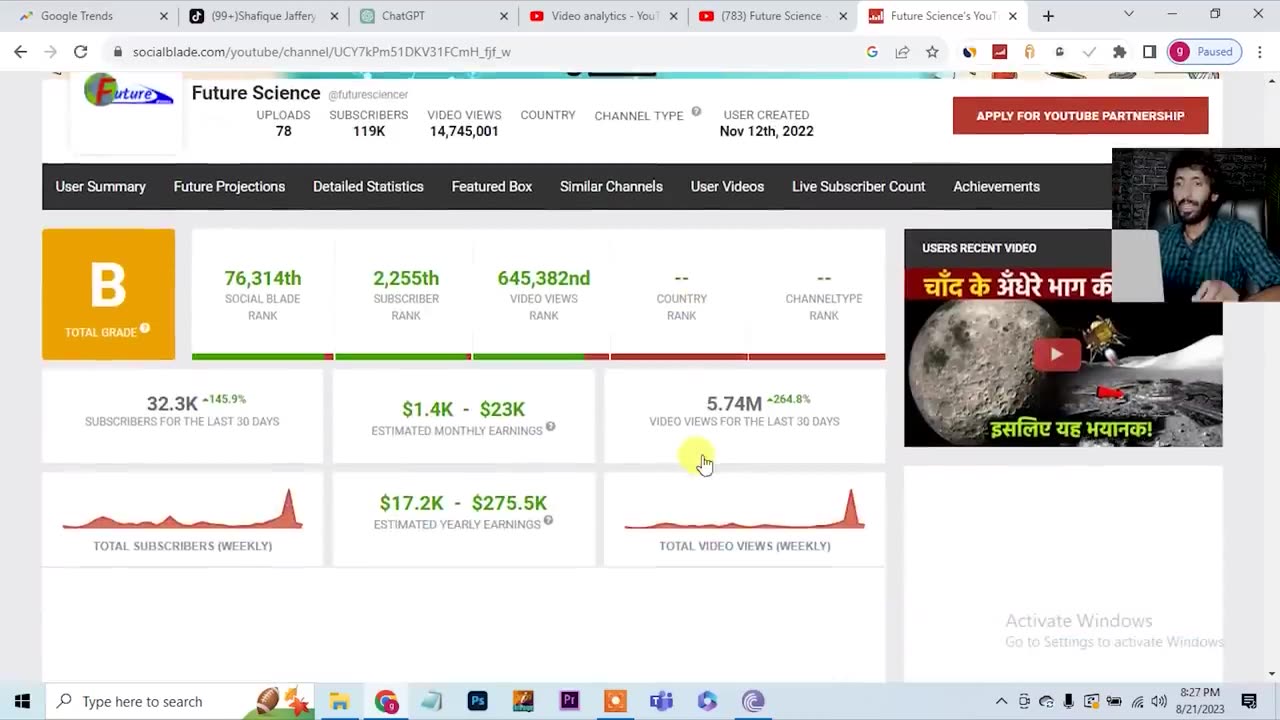Click the Total Video Views (Weekly) chart
Image resolution: width=1280 pixels, height=720 pixels.
click(x=744, y=510)
